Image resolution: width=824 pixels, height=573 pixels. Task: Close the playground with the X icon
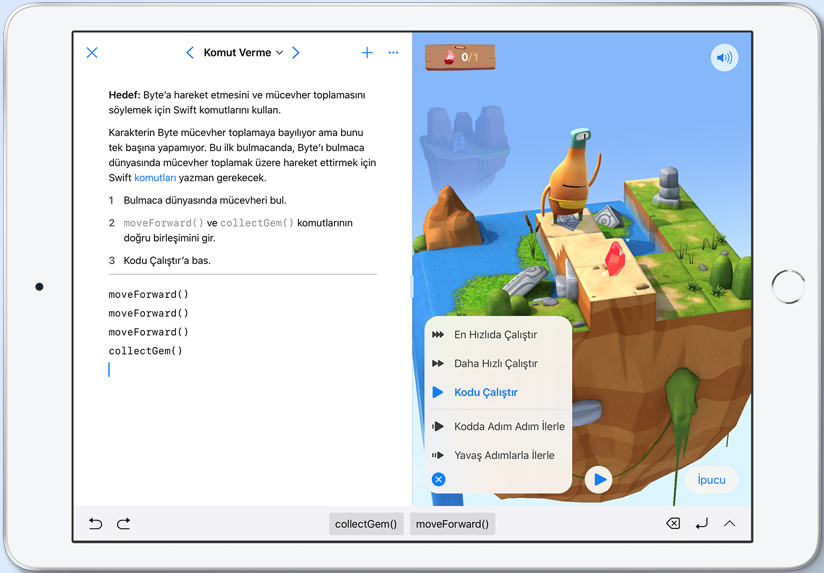pos(92,53)
